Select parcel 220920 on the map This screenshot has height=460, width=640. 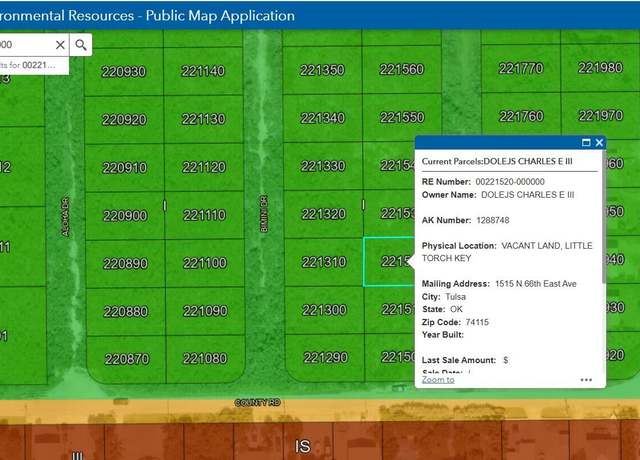click(124, 120)
